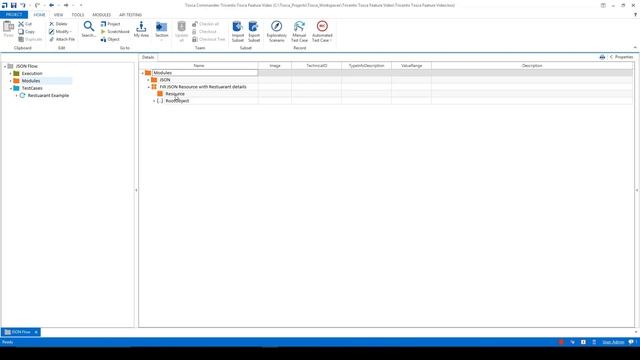Click the ribbon display options icon
This screenshot has width=640, height=360.
[603, 5]
